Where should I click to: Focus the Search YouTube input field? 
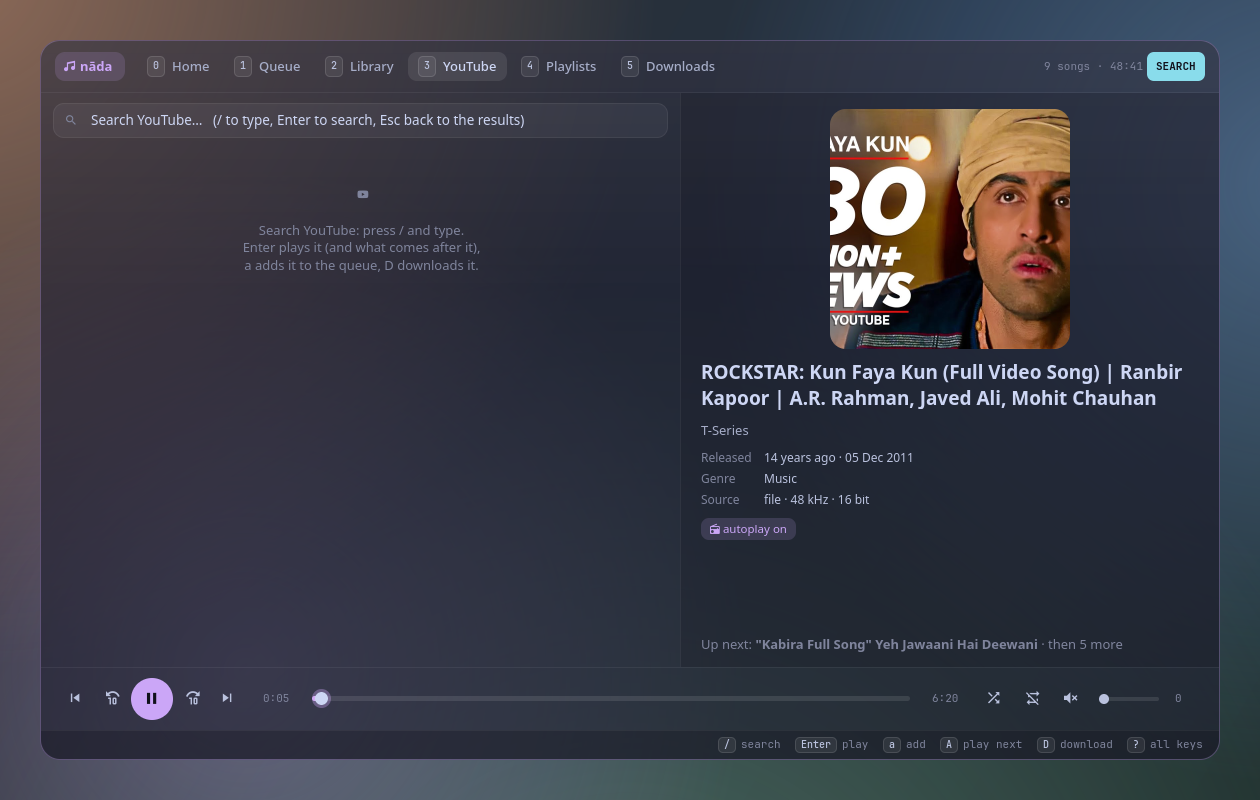(360, 120)
